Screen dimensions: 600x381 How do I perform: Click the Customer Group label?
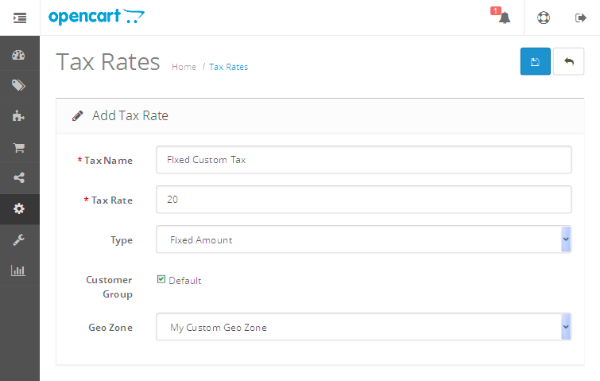tap(109, 287)
